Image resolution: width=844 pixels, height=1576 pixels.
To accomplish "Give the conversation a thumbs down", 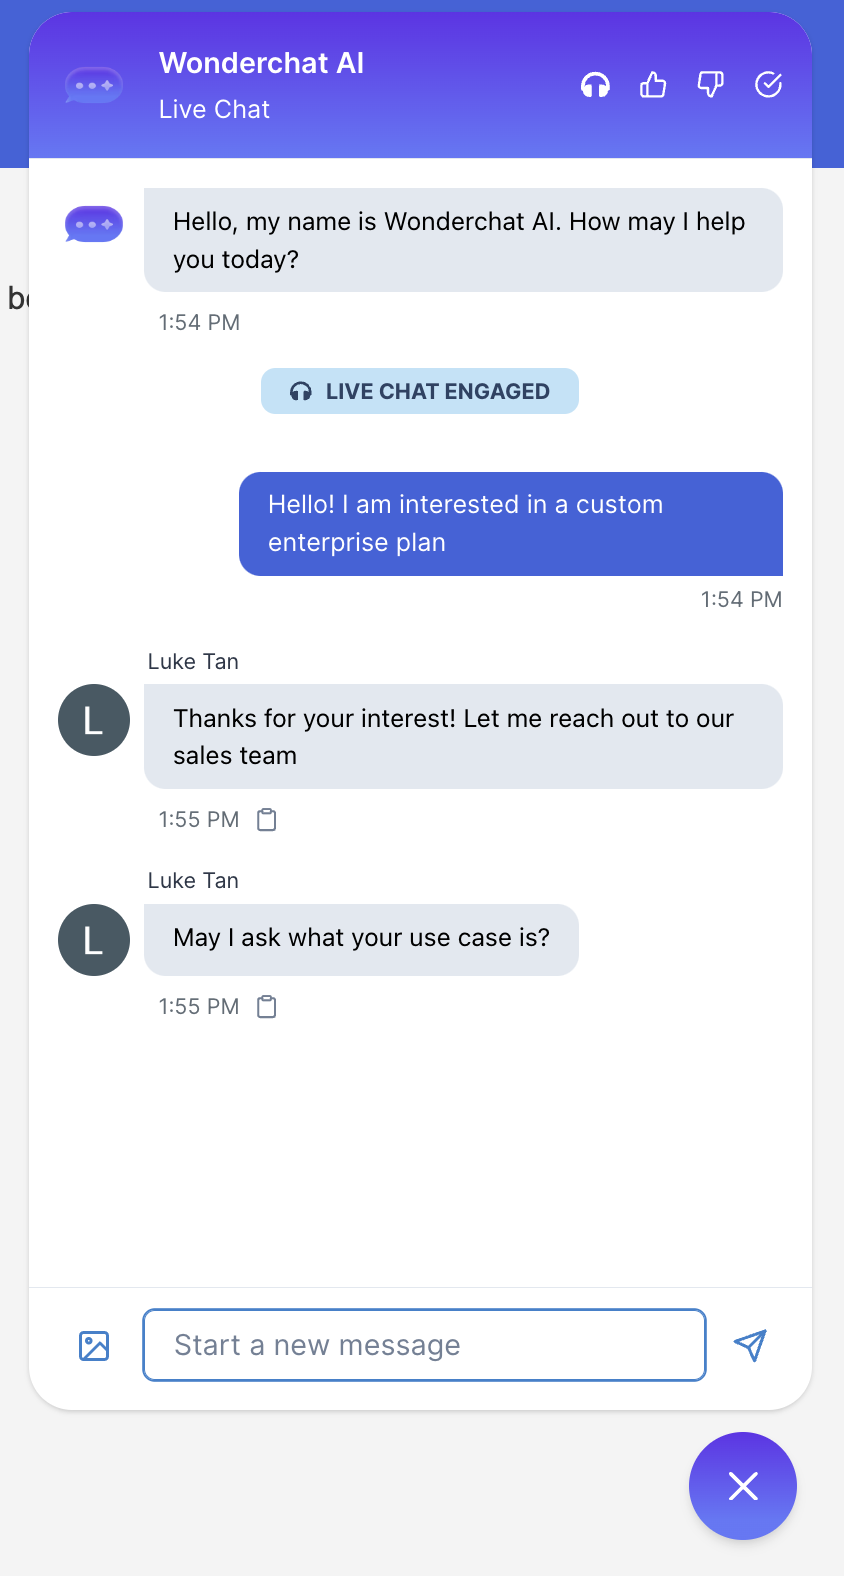I will tap(710, 85).
